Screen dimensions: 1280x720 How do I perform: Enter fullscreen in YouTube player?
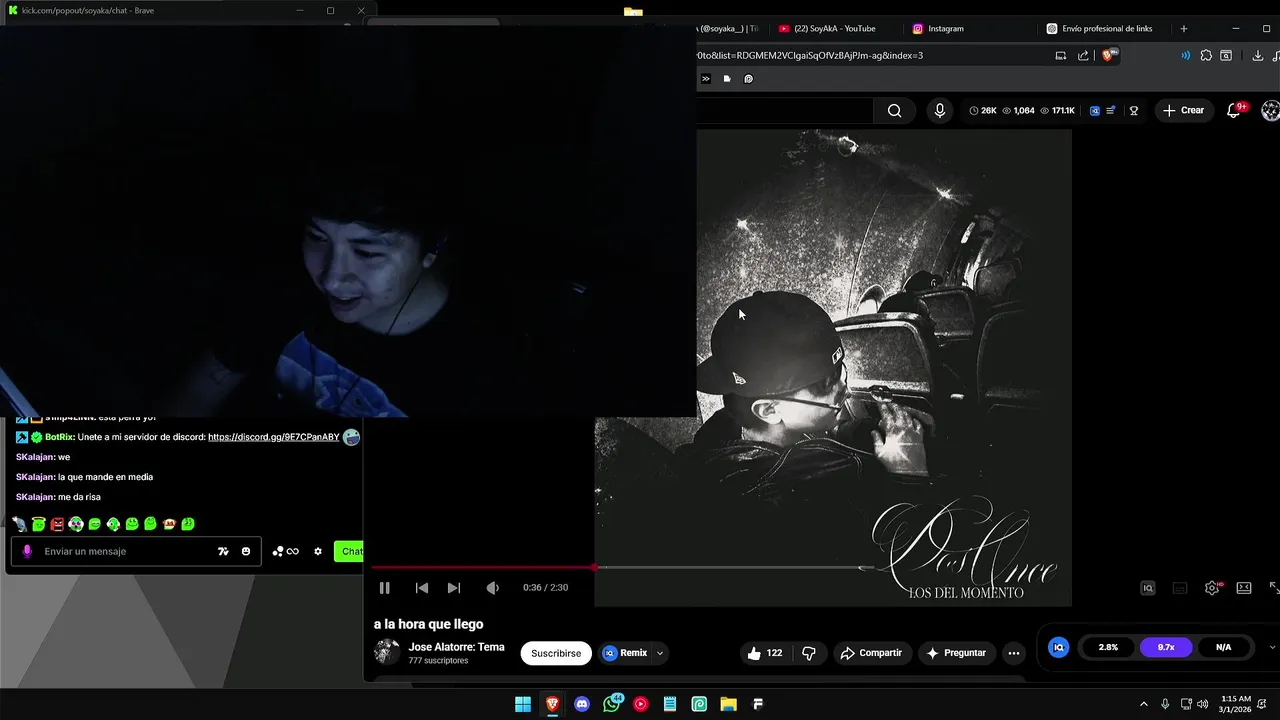point(1275,588)
